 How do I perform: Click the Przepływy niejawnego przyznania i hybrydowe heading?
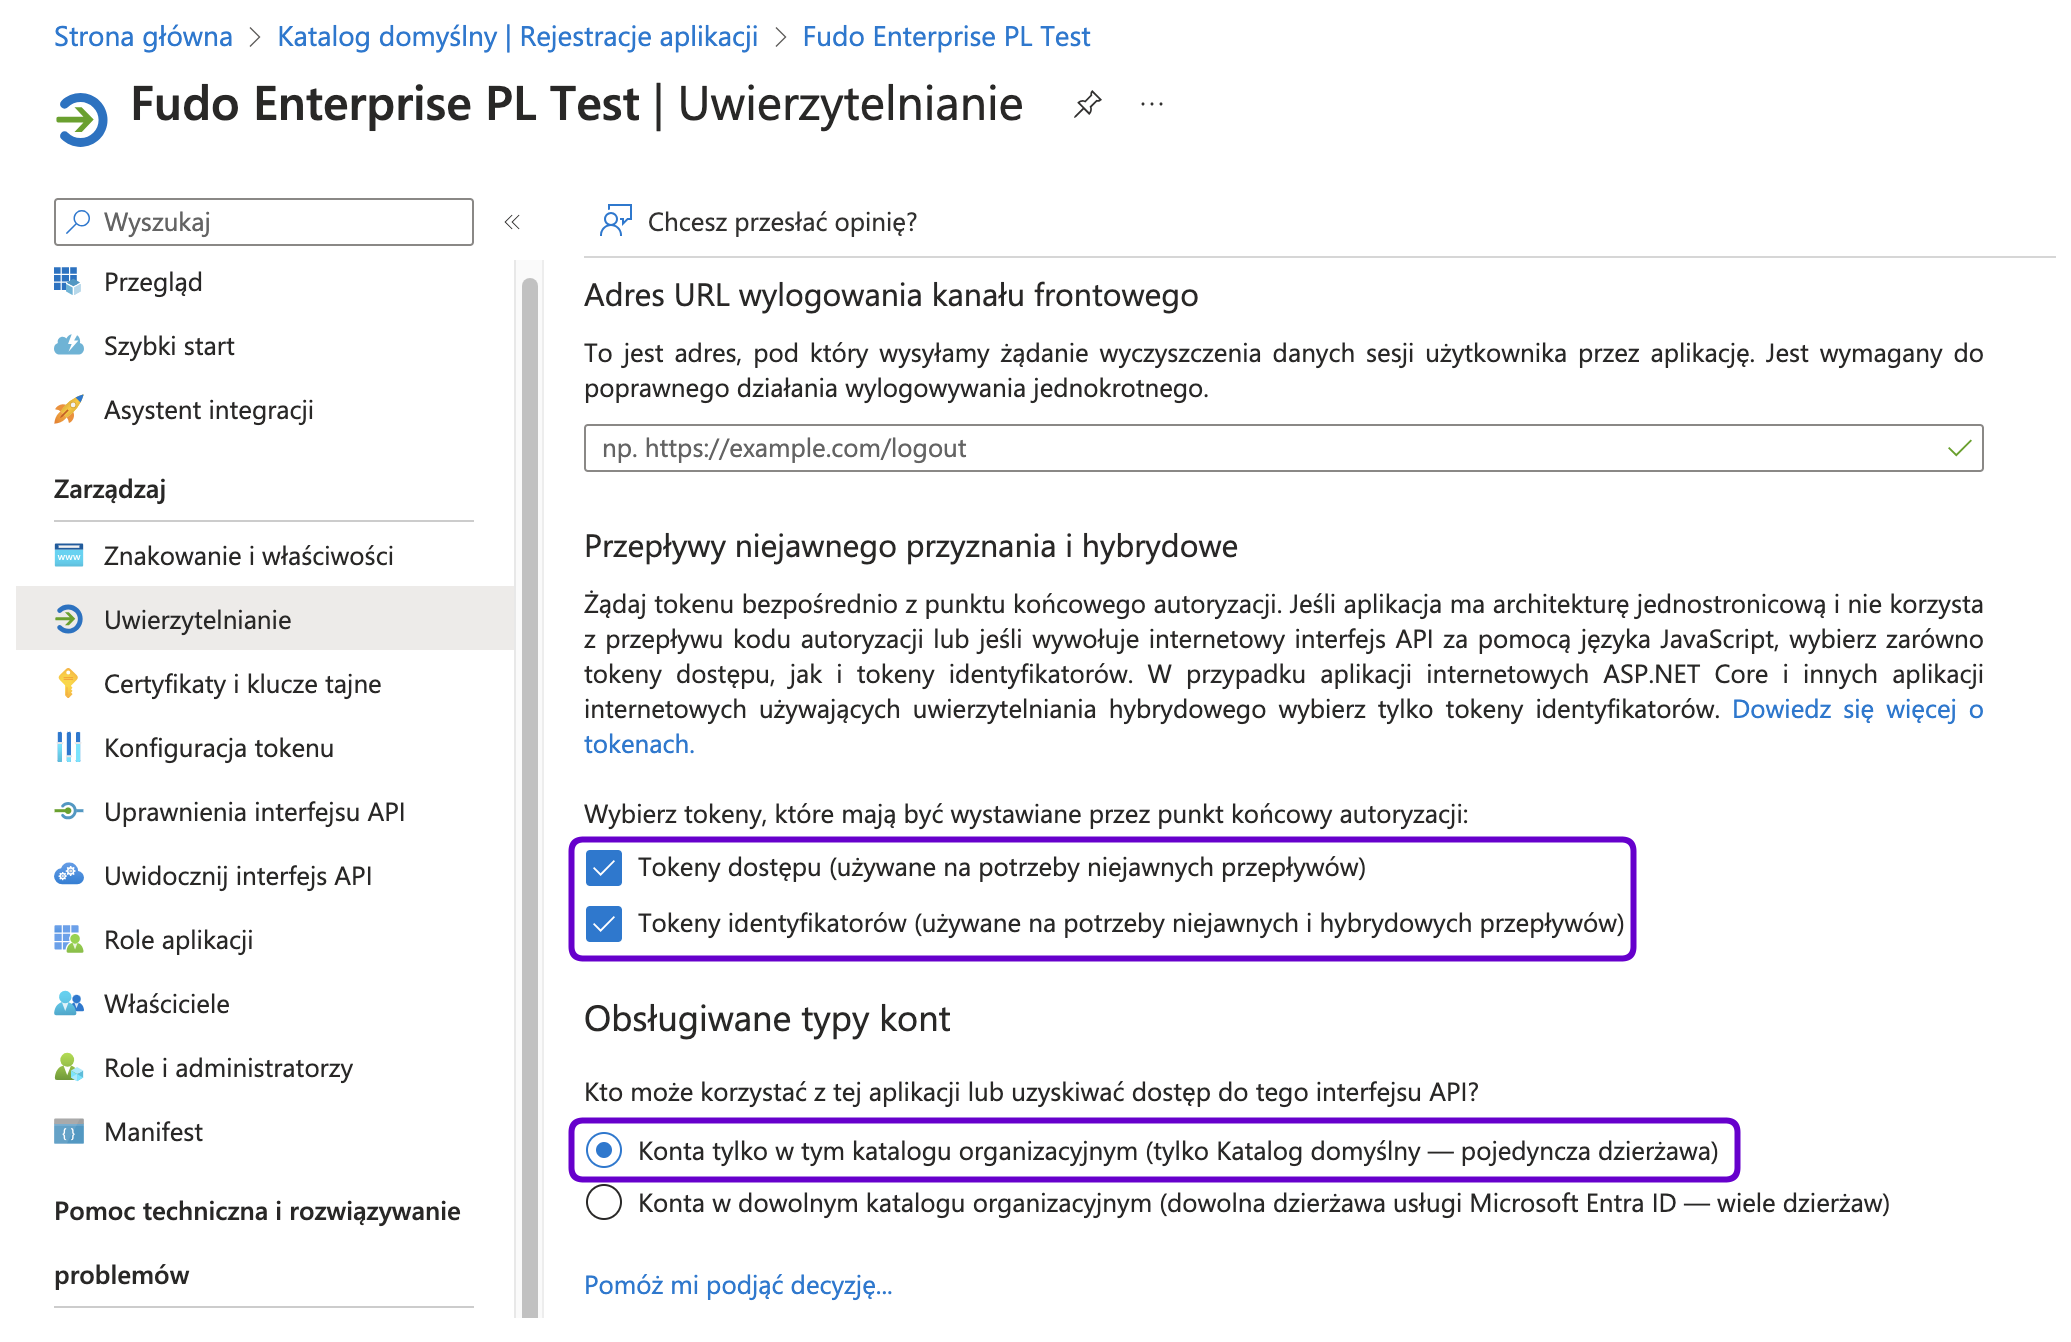(911, 546)
